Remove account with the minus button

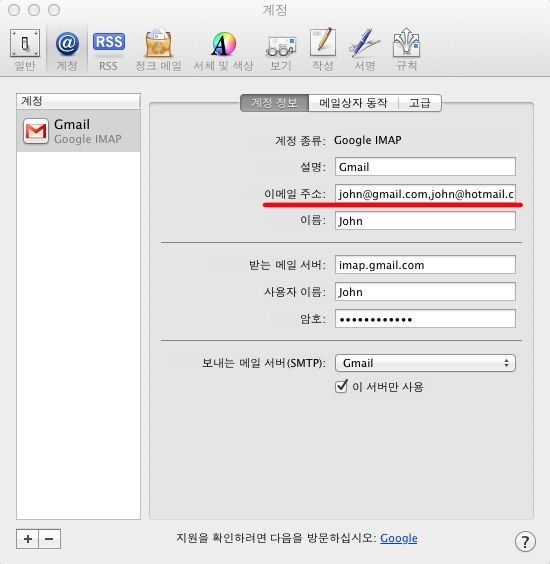49,539
